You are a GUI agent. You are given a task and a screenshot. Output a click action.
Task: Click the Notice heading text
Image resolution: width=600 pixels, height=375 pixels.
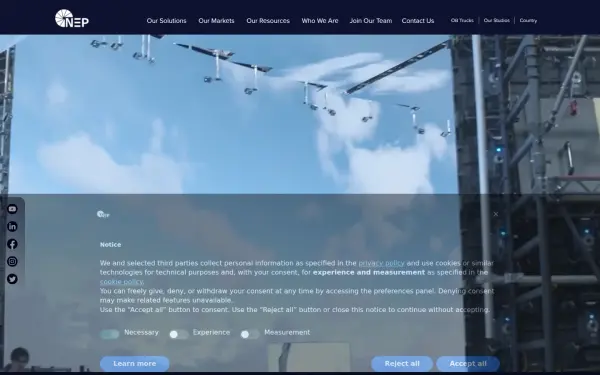(x=110, y=245)
